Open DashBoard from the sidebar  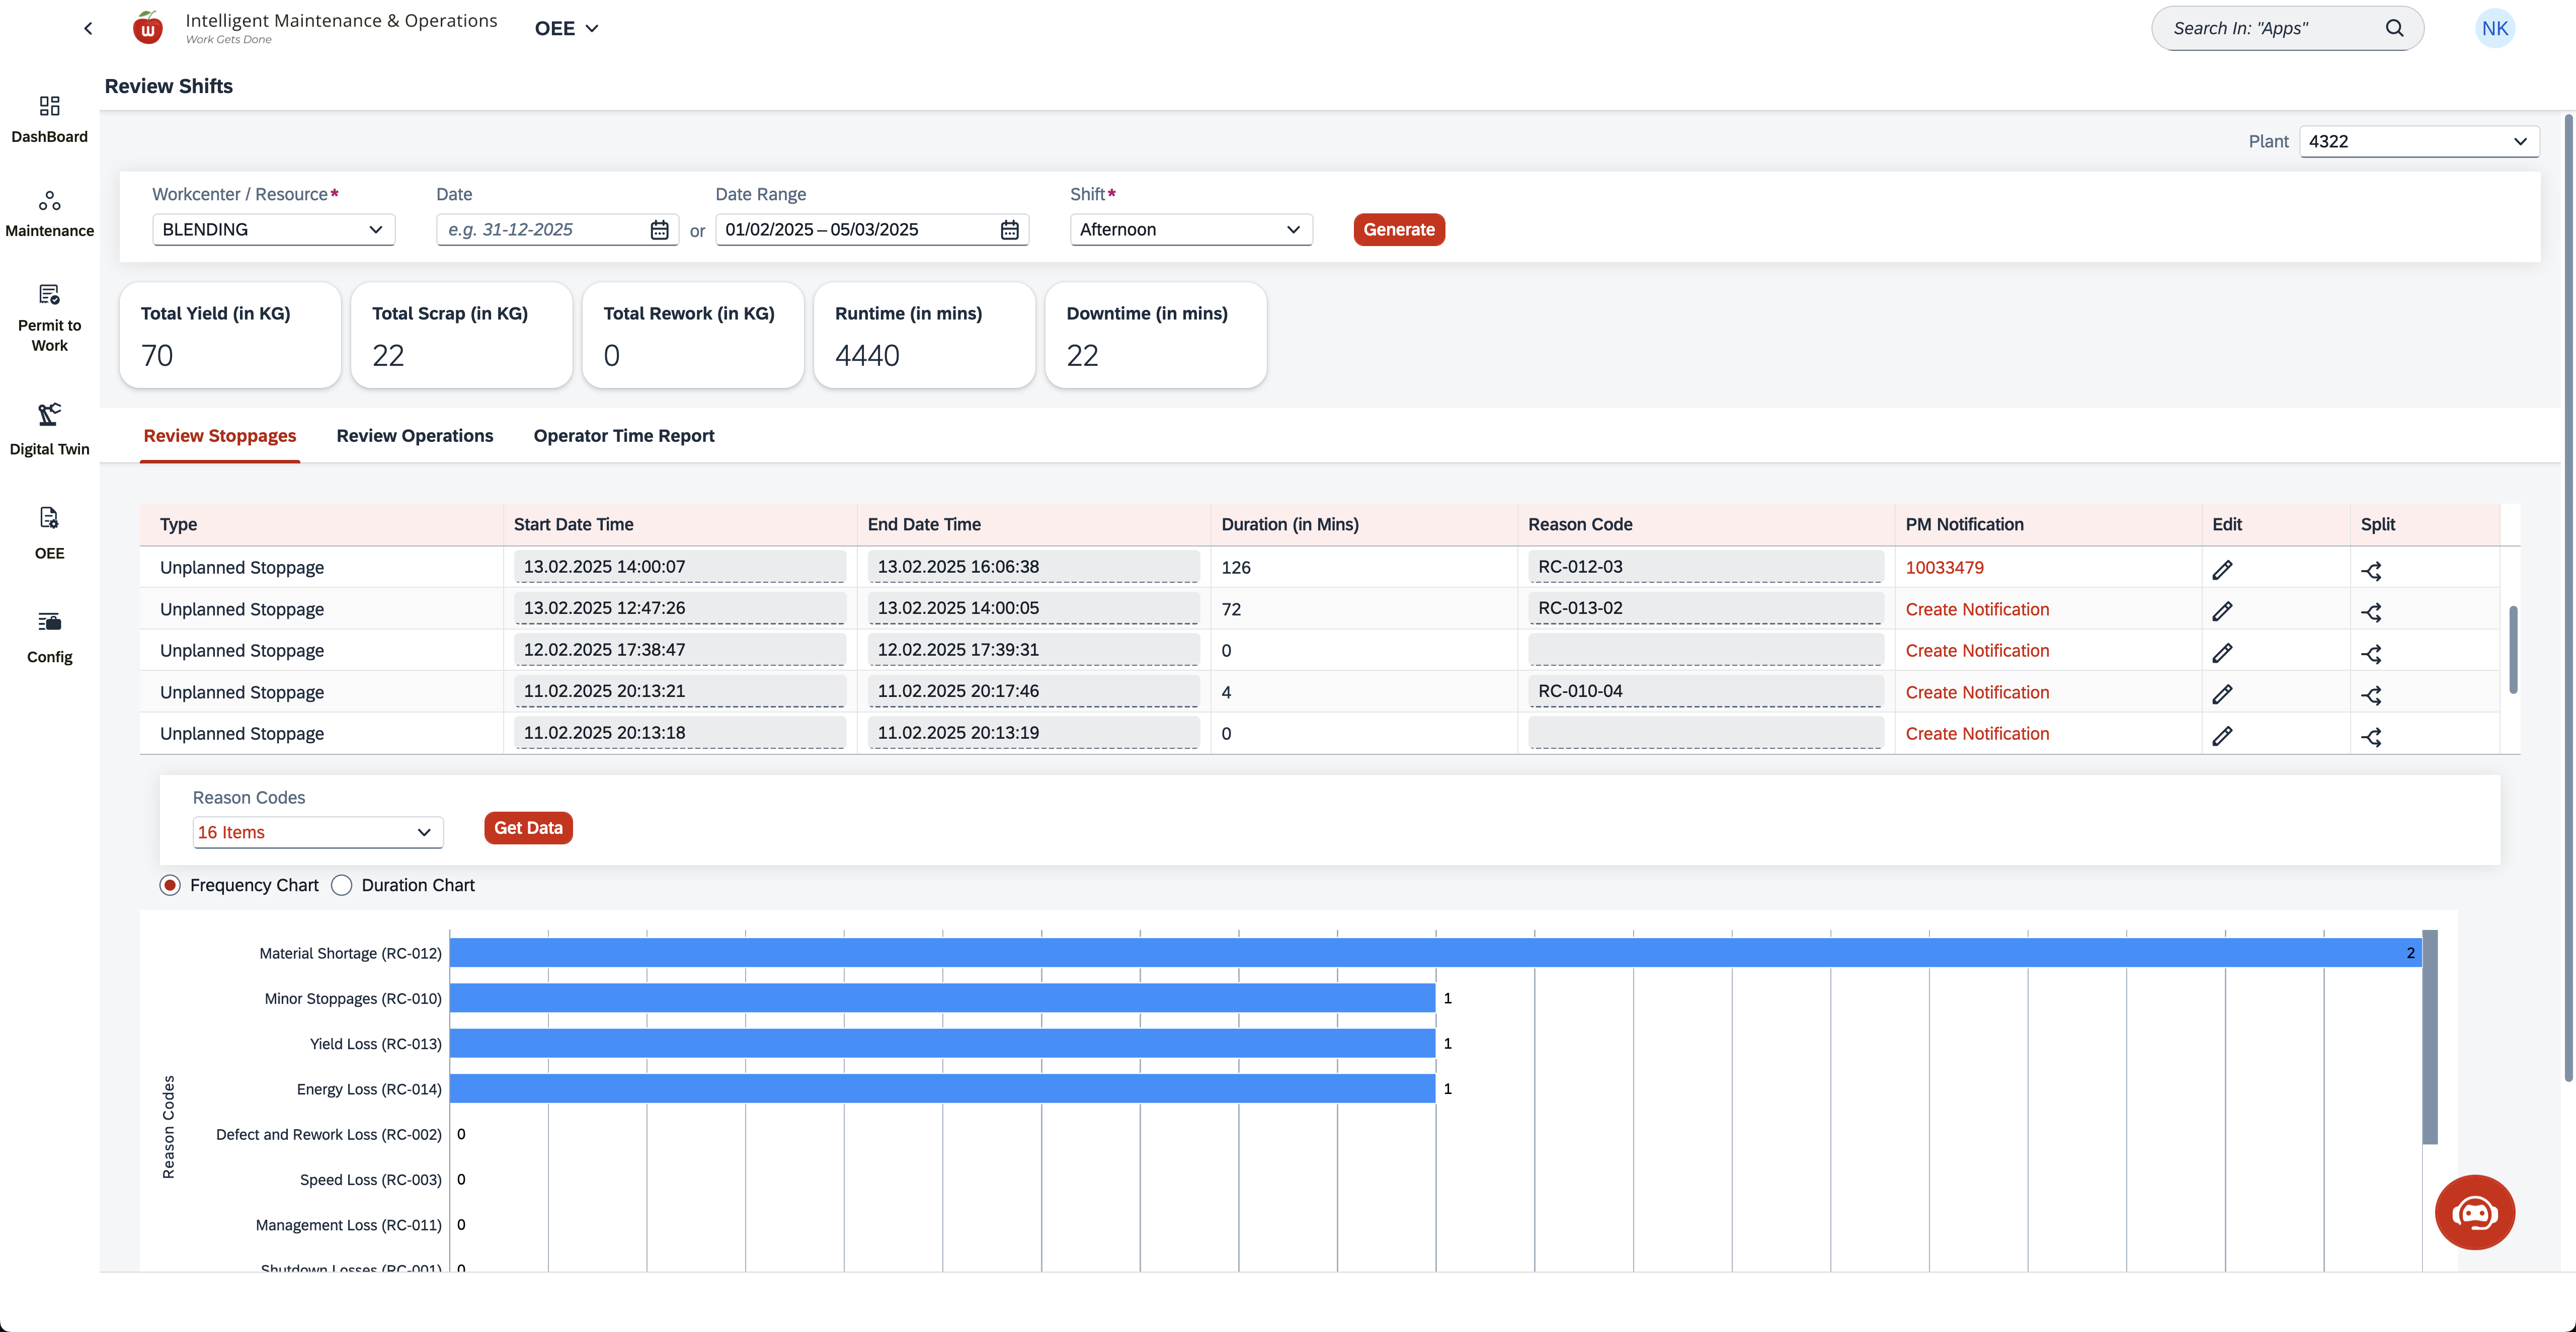point(49,119)
